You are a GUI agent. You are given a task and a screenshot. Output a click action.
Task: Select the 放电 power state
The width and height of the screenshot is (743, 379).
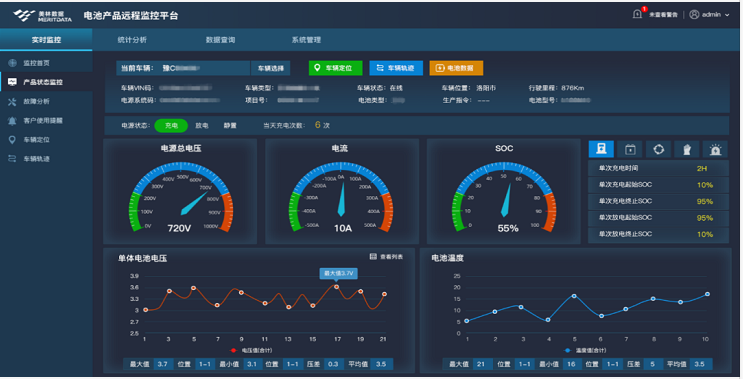[202, 126]
